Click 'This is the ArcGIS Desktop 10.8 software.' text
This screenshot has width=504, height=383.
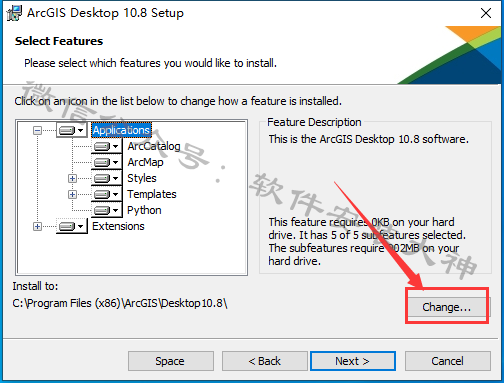(368, 139)
